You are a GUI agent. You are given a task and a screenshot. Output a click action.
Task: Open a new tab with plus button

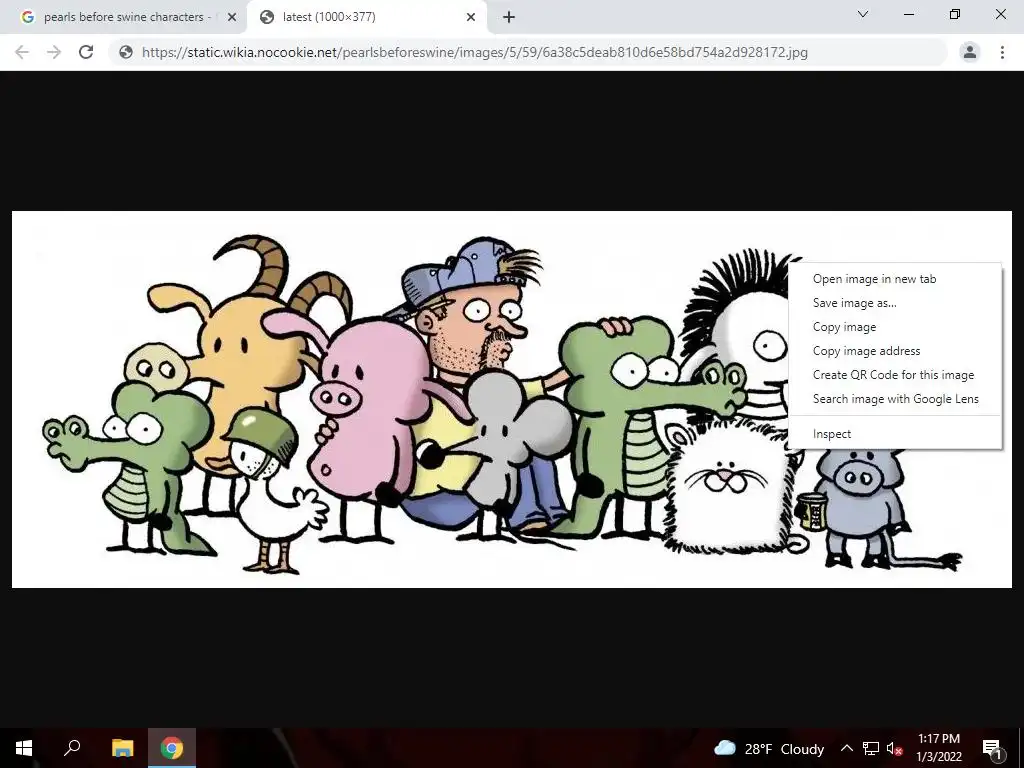(x=509, y=17)
